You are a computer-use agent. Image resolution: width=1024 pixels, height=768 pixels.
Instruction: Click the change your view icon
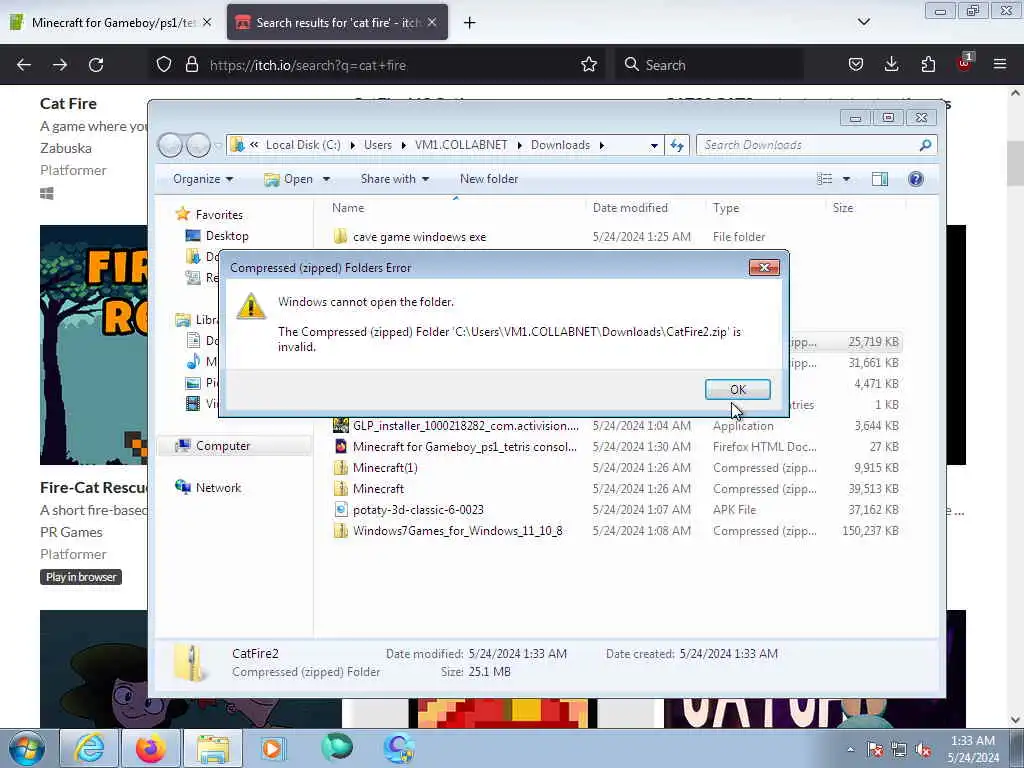point(825,179)
